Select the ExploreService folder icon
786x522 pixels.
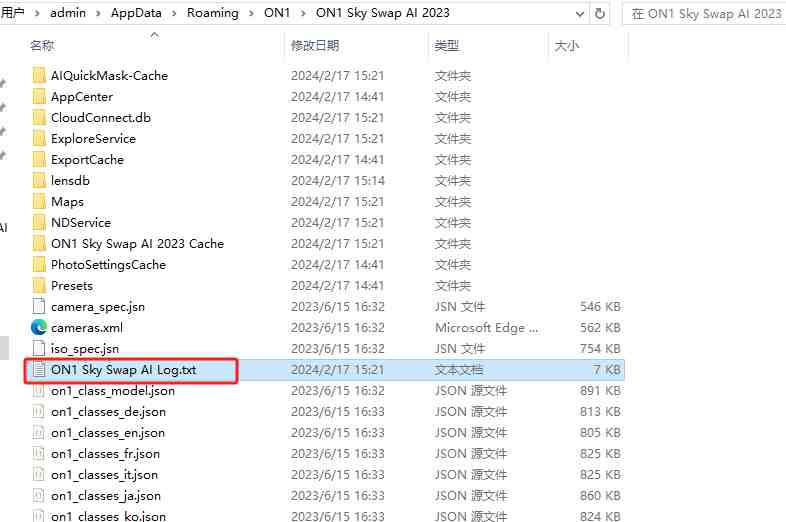pyautogui.click(x=39, y=139)
